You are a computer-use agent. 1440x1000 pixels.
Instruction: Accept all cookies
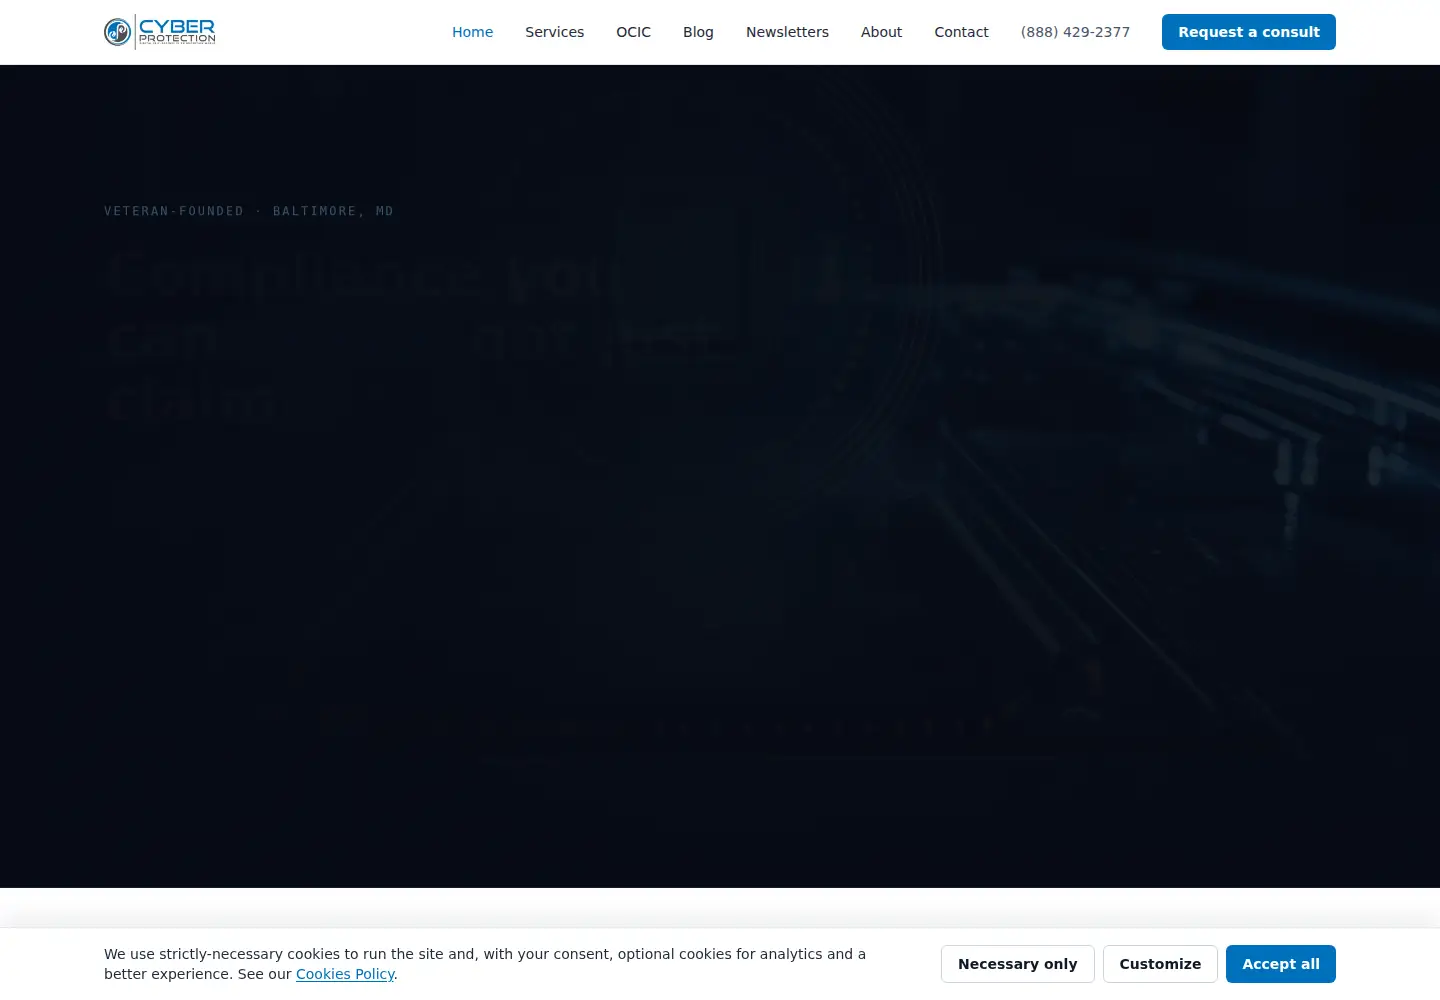(1280, 964)
